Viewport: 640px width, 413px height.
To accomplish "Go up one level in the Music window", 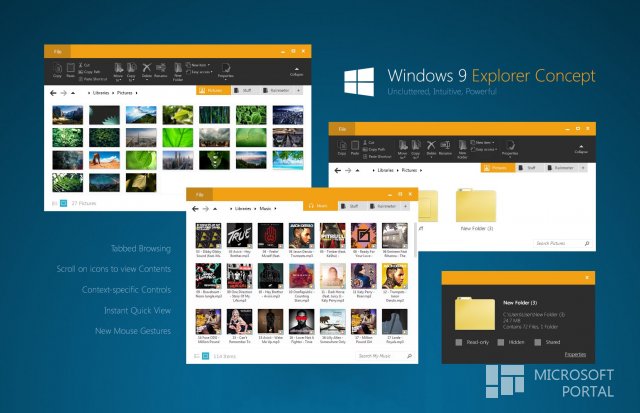I will (215, 209).
